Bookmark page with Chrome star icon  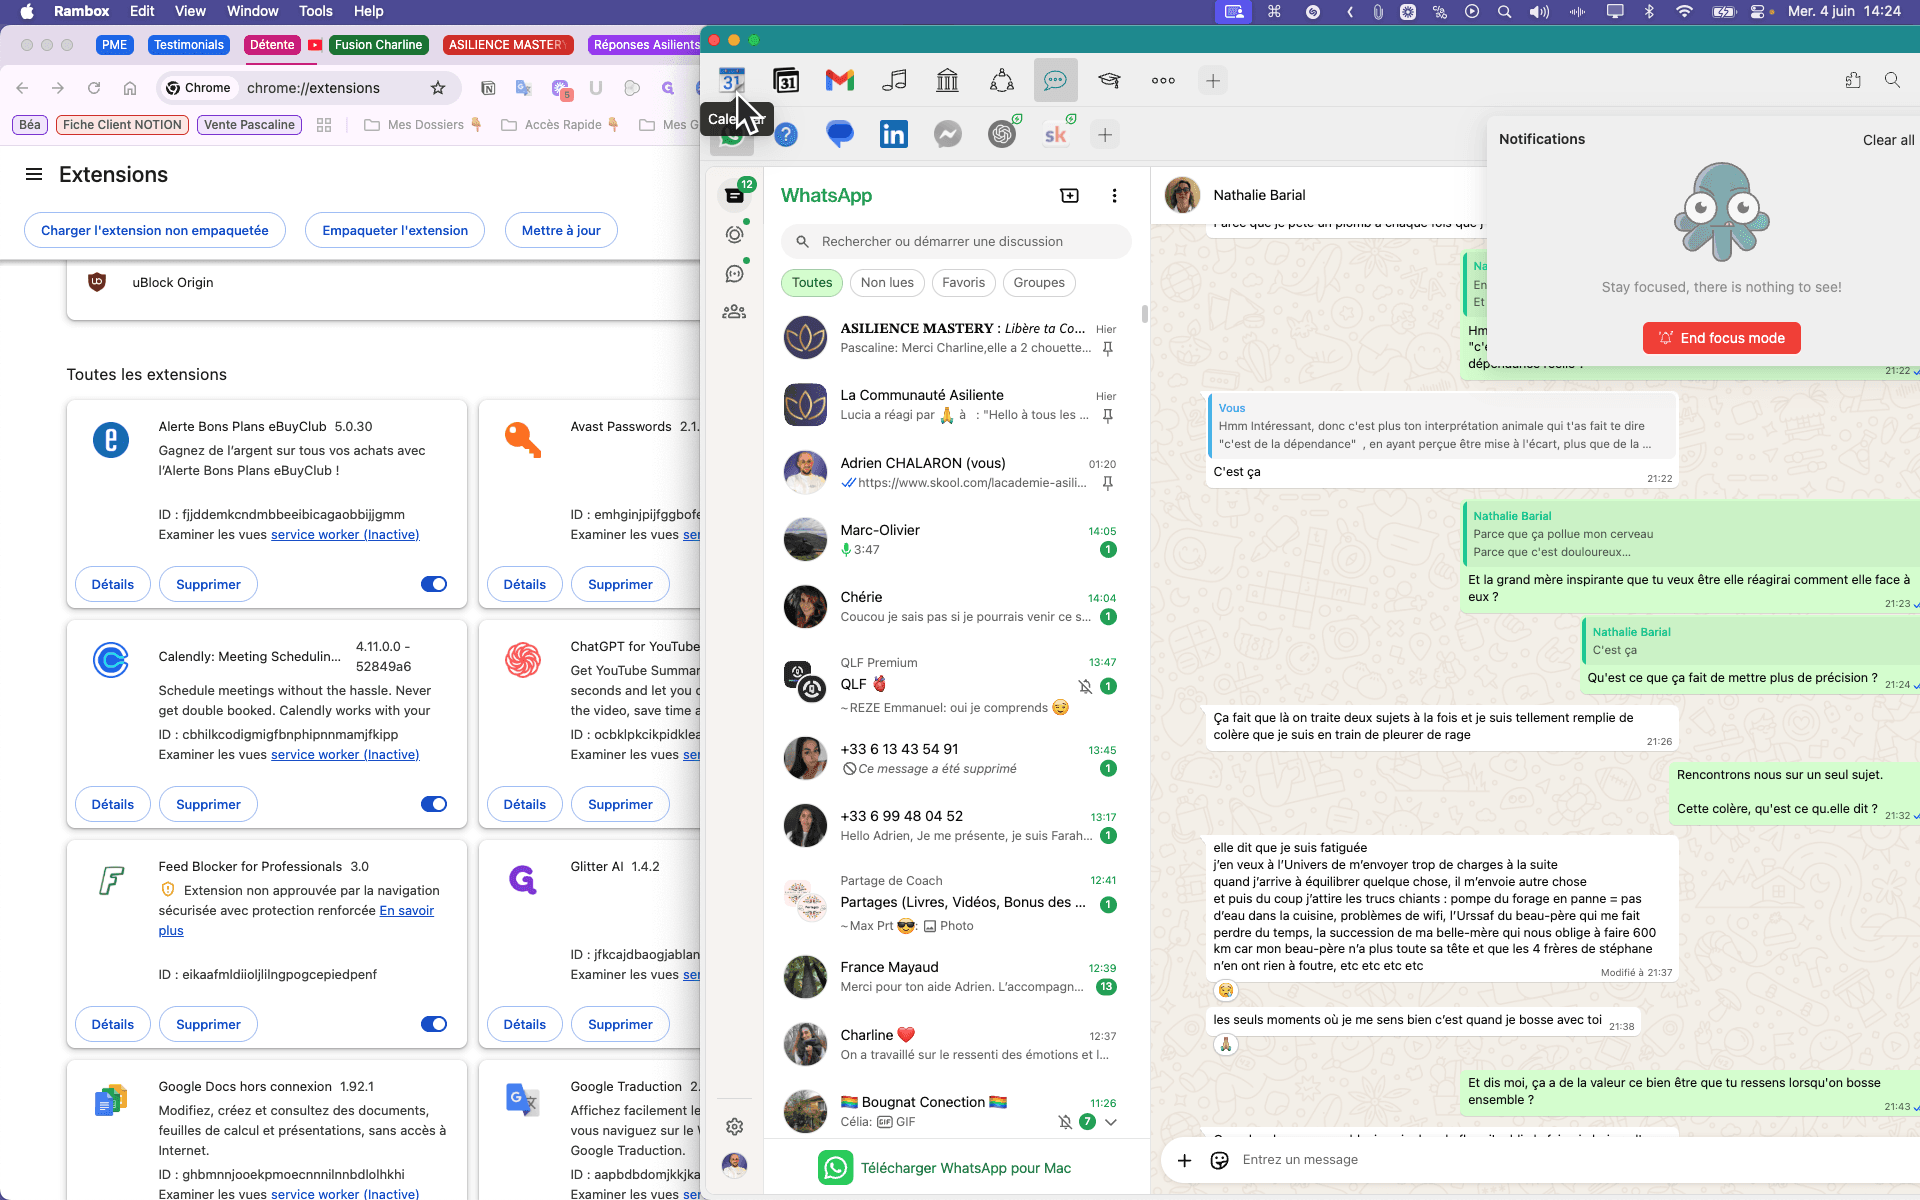[x=438, y=88]
